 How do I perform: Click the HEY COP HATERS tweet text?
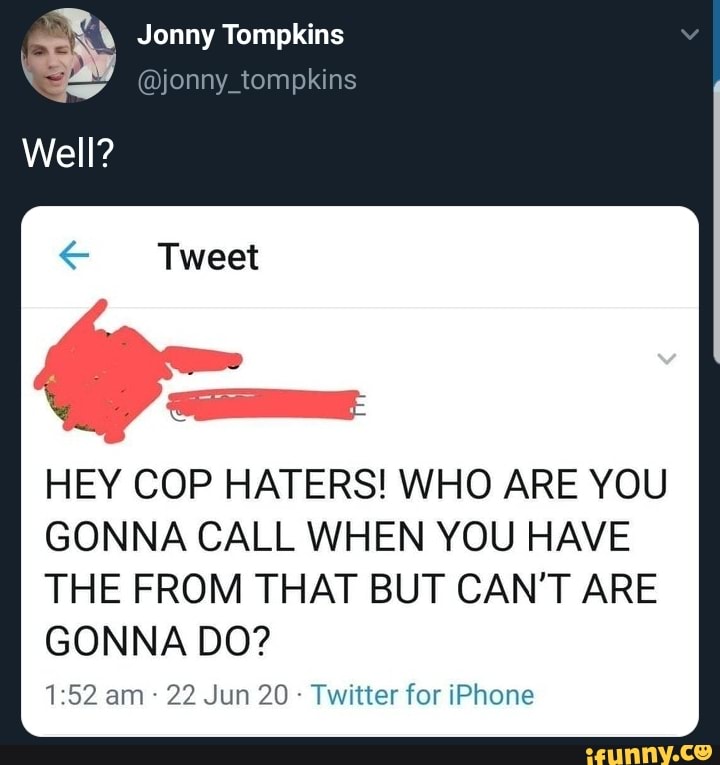pyautogui.click(x=355, y=563)
